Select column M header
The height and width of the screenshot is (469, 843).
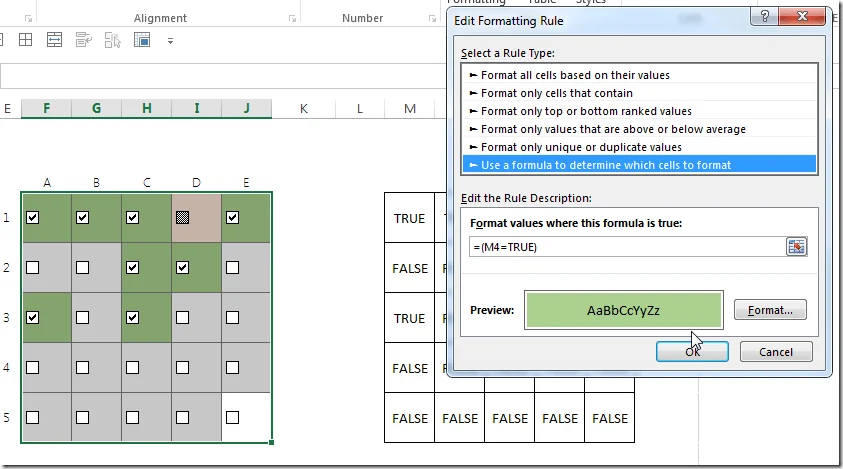coord(410,109)
